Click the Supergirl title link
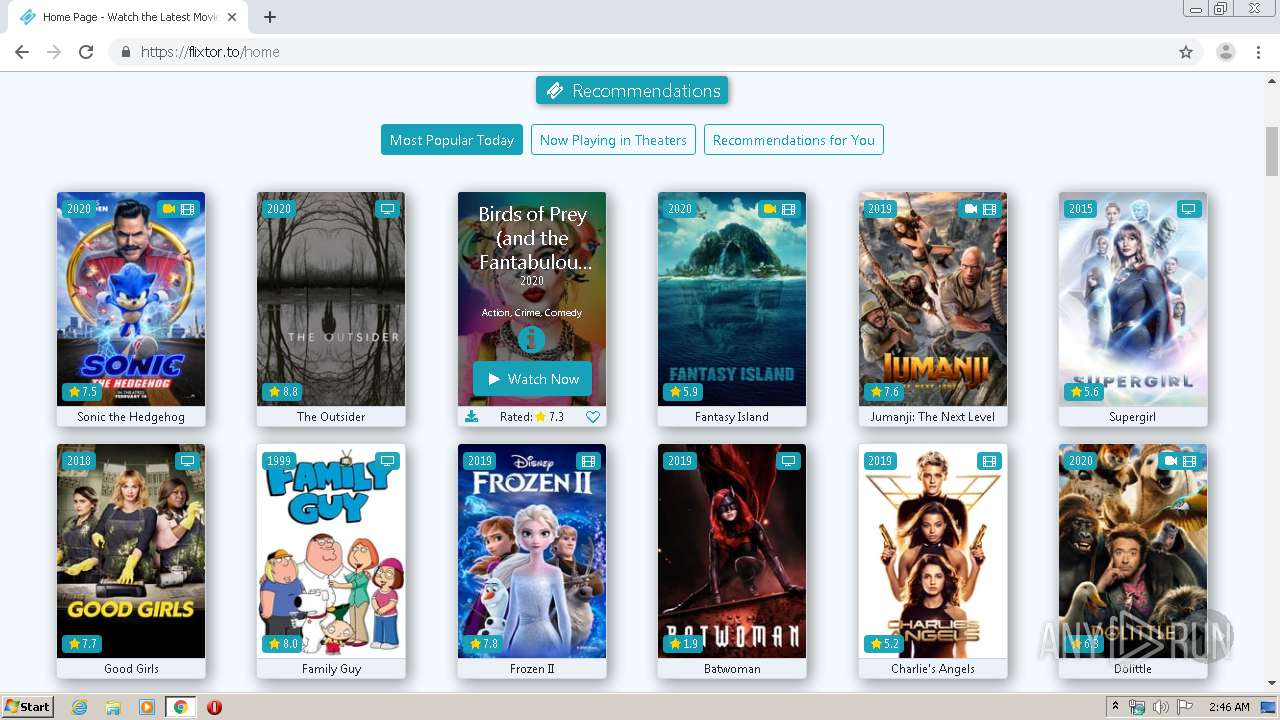1280x720 pixels. tap(1133, 417)
